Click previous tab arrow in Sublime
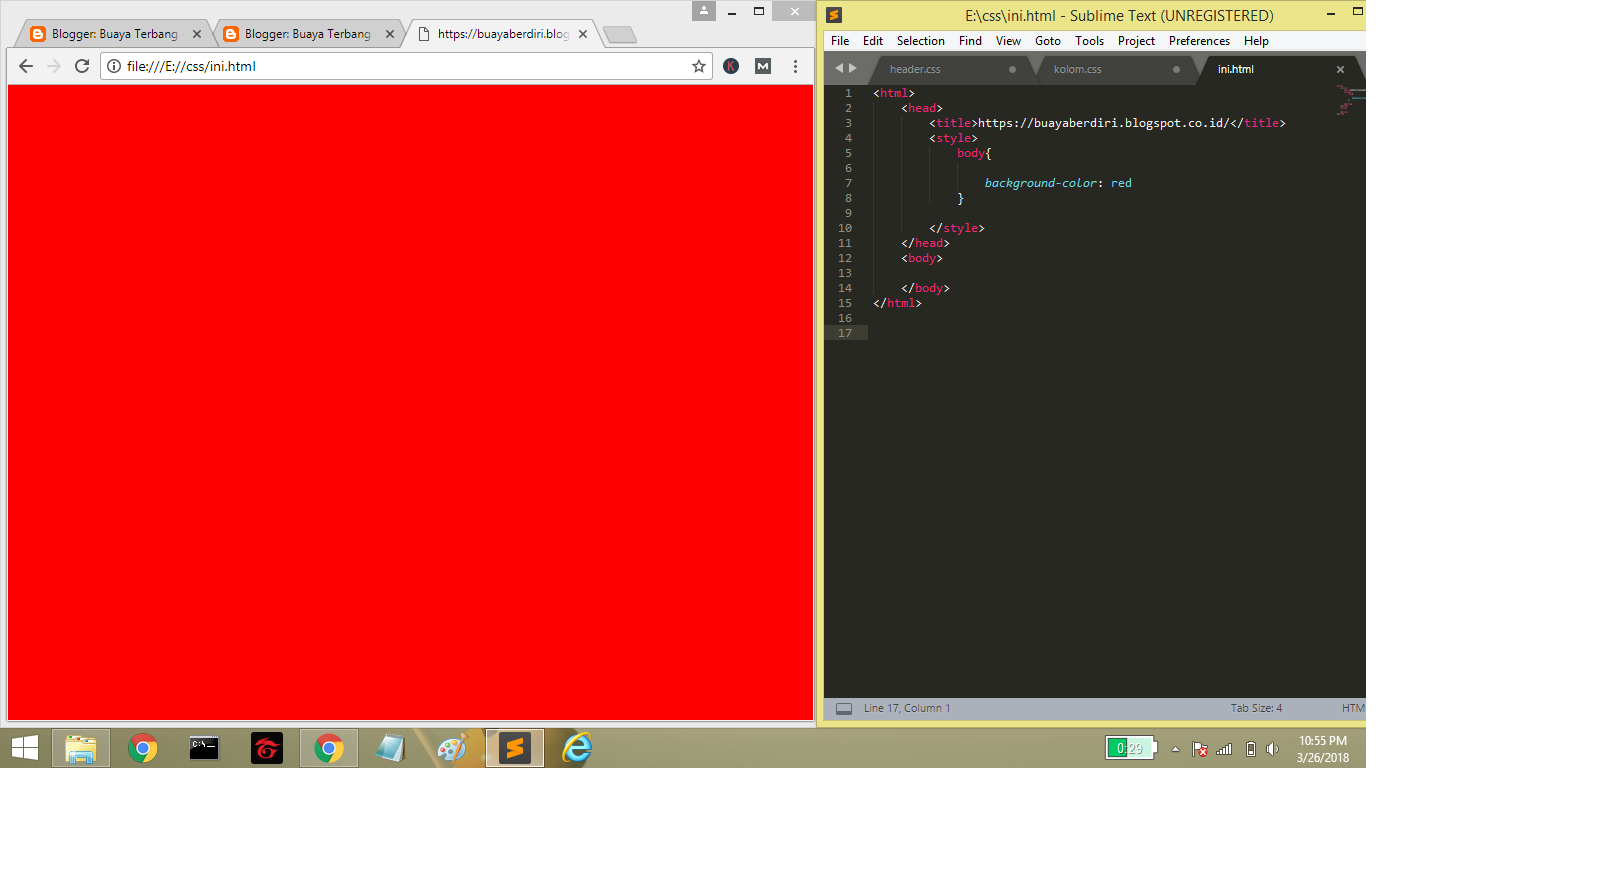This screenshot has width=1600, height=895. click(839, 68)
